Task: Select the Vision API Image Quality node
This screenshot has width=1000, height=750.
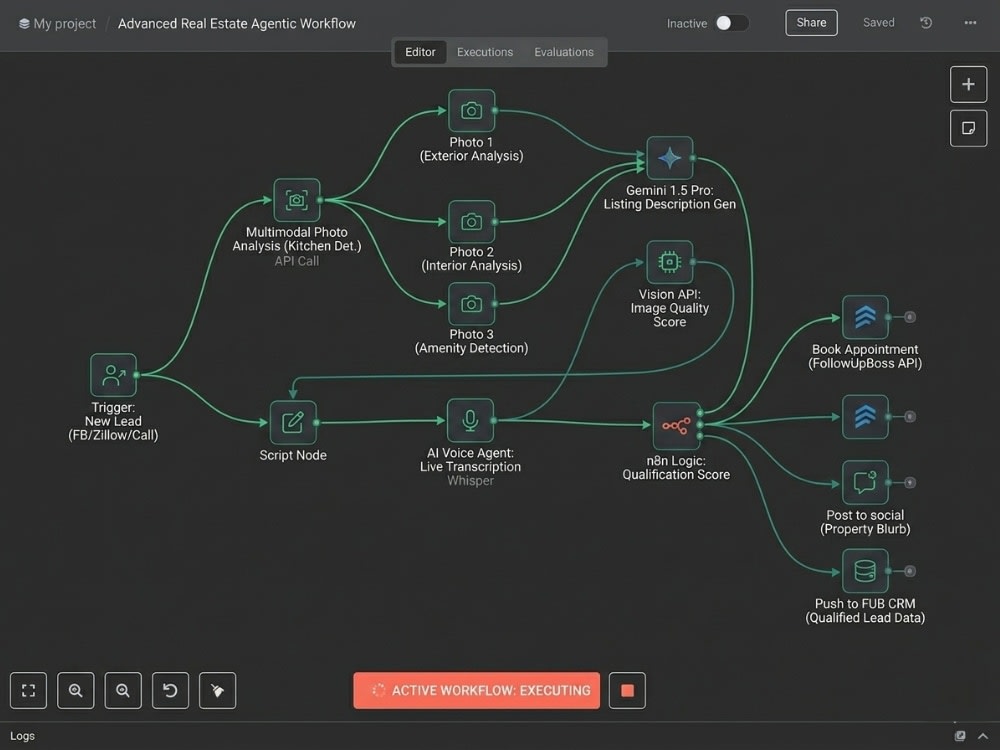Action: click(x=670, y=262)
